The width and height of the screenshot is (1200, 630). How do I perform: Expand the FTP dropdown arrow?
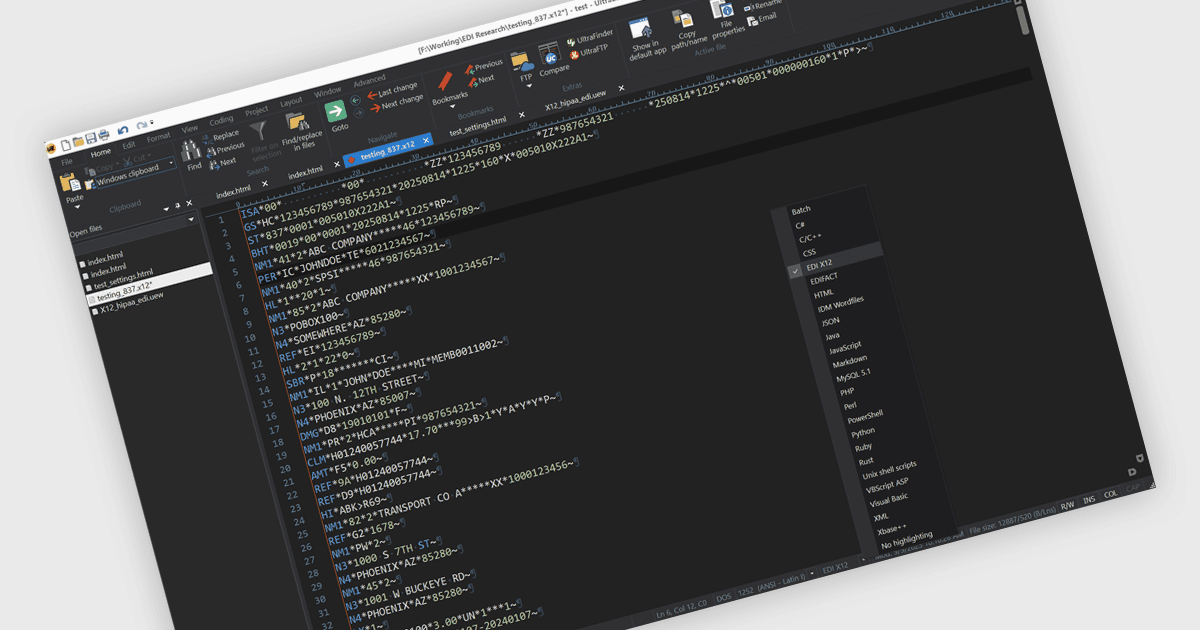coord(527,85)
